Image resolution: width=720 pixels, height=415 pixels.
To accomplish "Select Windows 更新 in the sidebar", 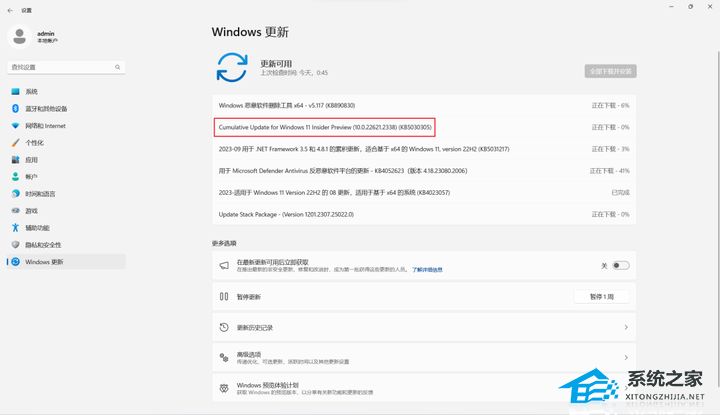I will coord(66,262).
